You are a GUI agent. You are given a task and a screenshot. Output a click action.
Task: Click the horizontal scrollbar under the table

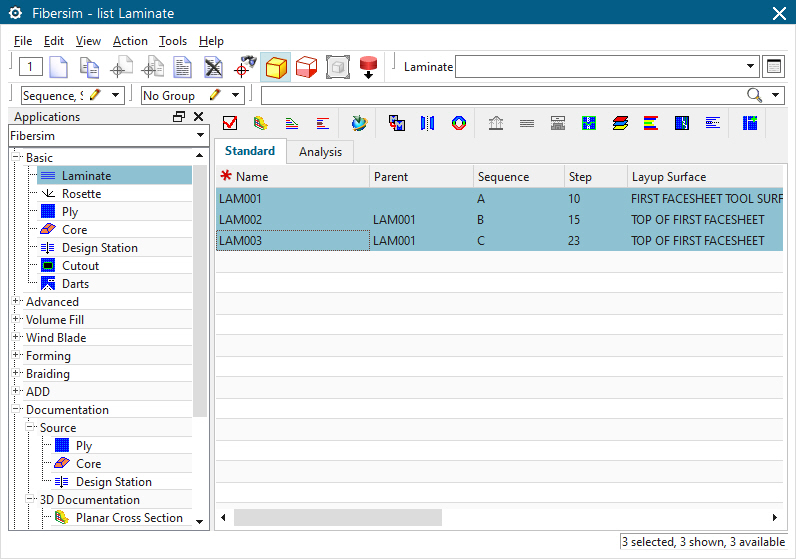[x=337, y=518]
